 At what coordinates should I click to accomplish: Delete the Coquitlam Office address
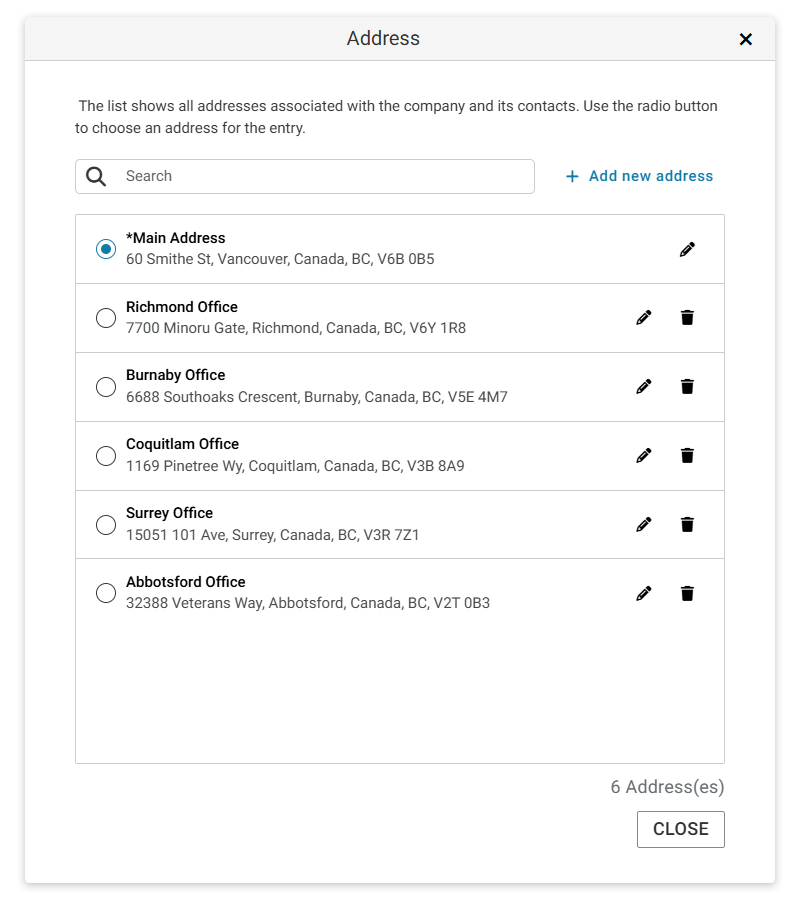point(687,455)
